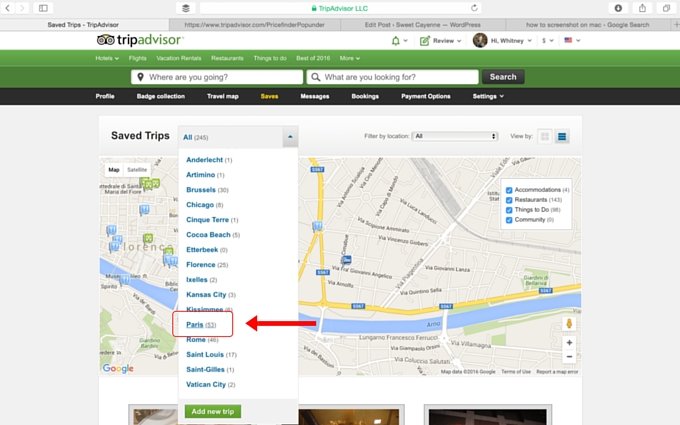Switch map to Satellite view
680x425 pixels.
click(137, 170)
